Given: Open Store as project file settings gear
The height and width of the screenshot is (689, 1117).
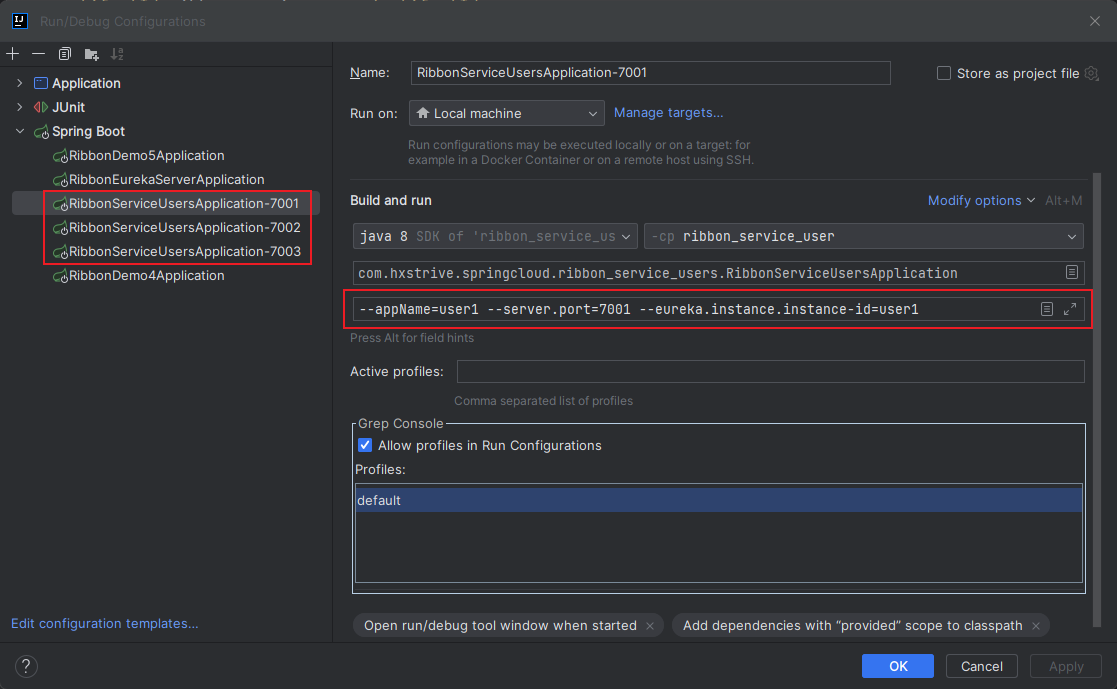Looking at the screenshot, I should pos(1091,73).
